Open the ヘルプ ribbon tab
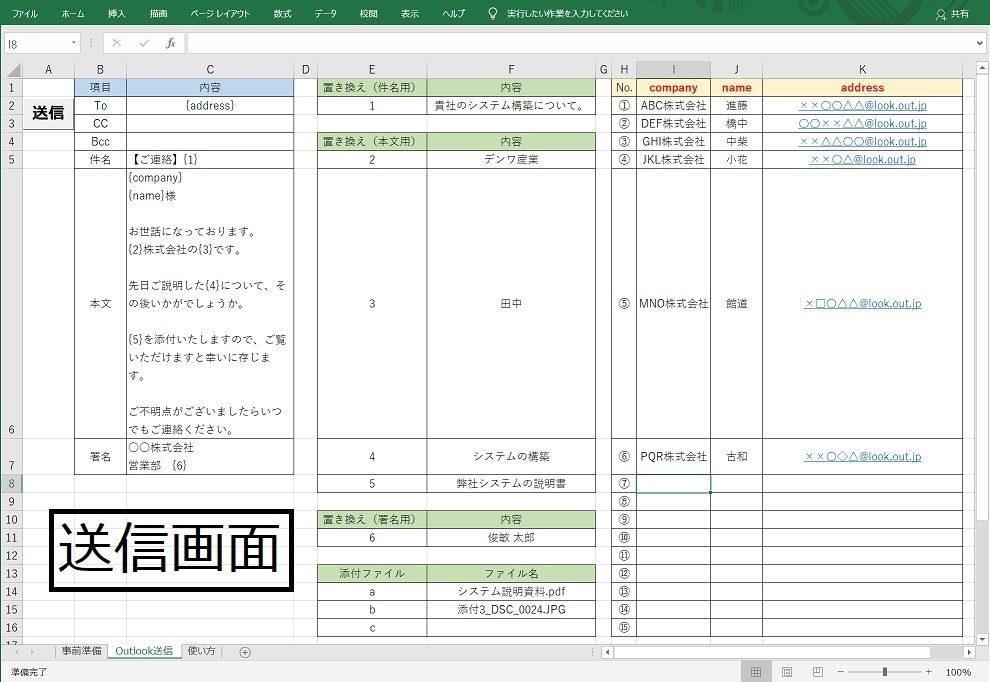 [453, 13]
